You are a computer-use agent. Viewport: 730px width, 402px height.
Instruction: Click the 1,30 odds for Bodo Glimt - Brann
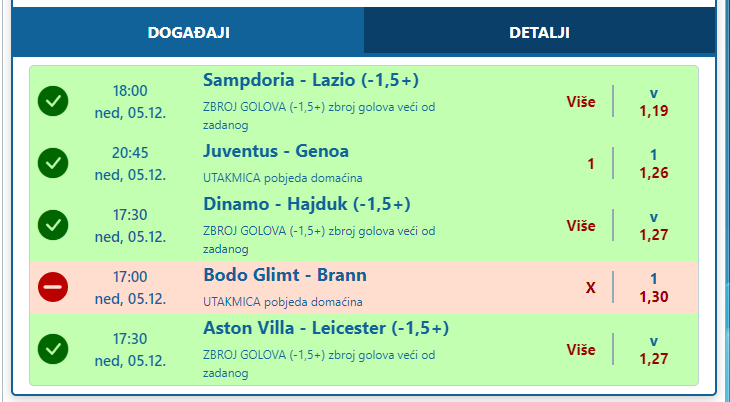point(654,297)
